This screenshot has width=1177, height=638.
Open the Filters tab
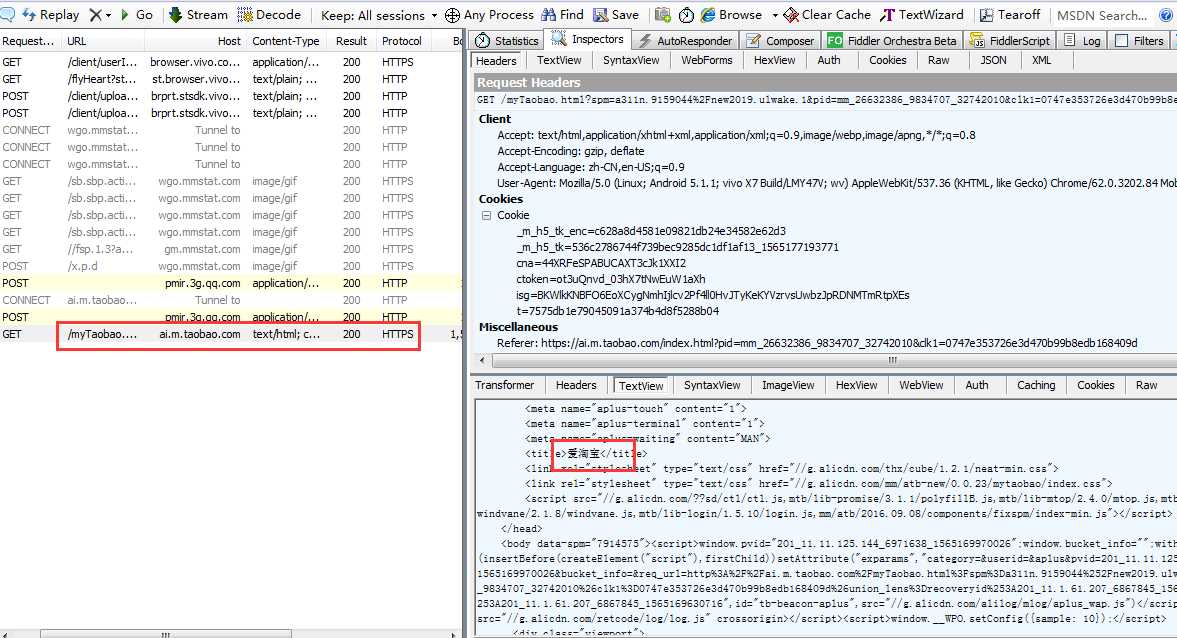[1139, 41]
